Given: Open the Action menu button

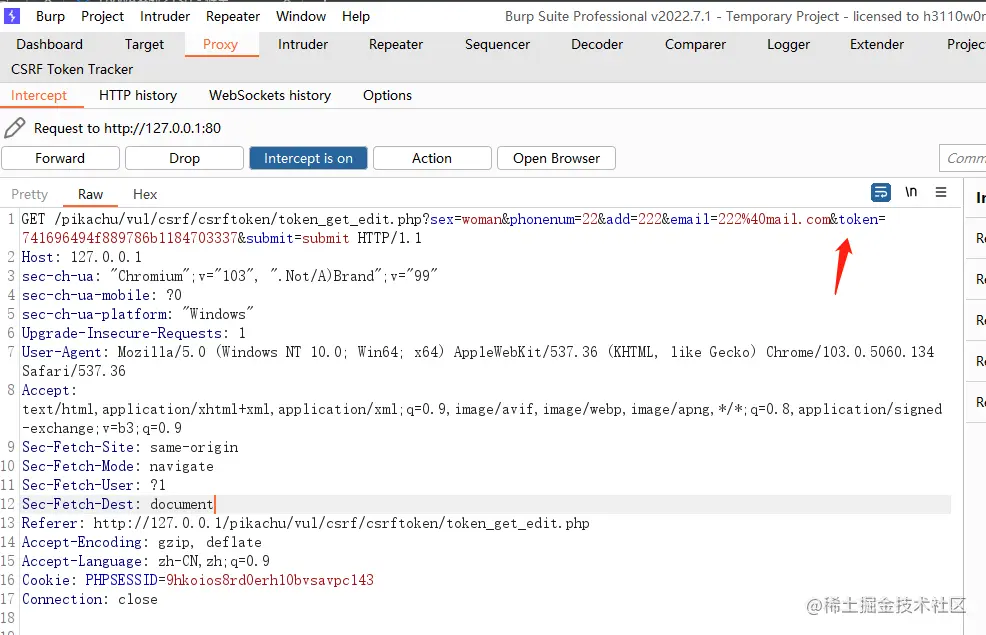Looking at the screenshot, I should coord(432,158).
